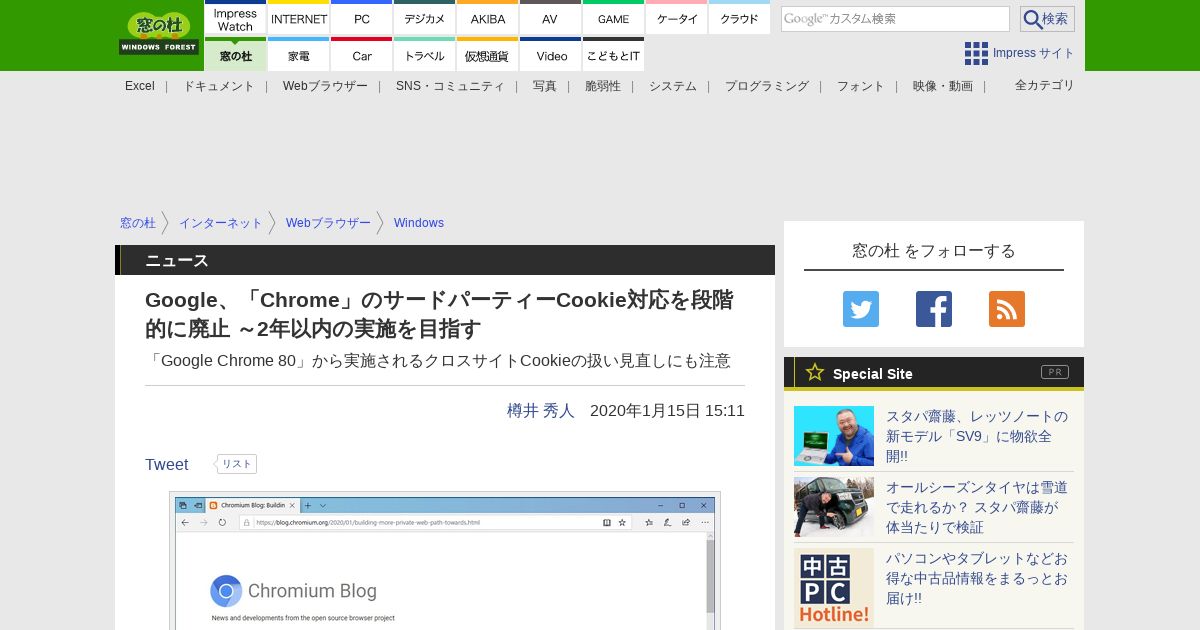Open the Twitter follow icon

861,309
